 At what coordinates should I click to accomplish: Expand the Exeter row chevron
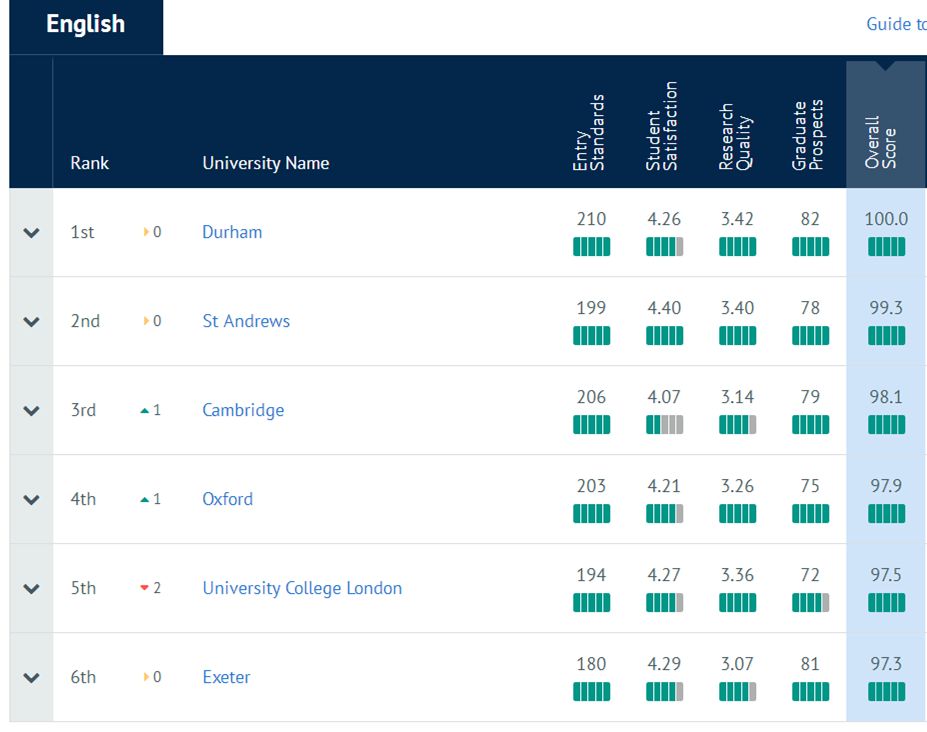pos(31,678)
